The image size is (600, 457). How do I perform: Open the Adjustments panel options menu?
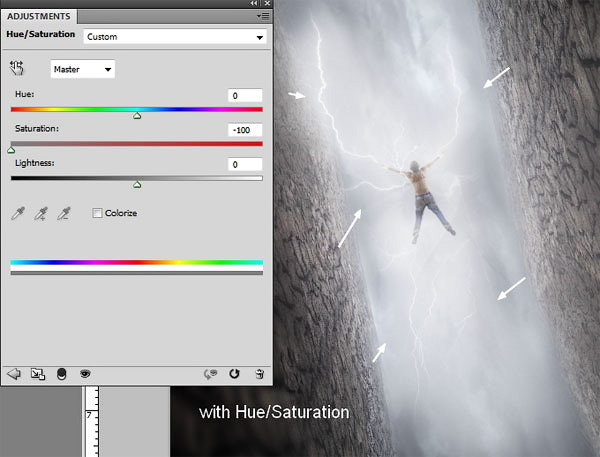[263, 16]
